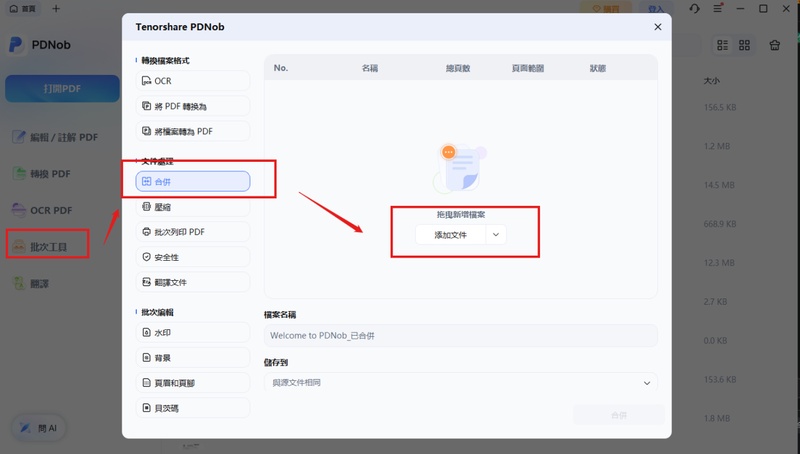Screen dimensions: 800x454
Task: Select 轉換 PDF in sidebar
Action: click(x=42, y=174)
